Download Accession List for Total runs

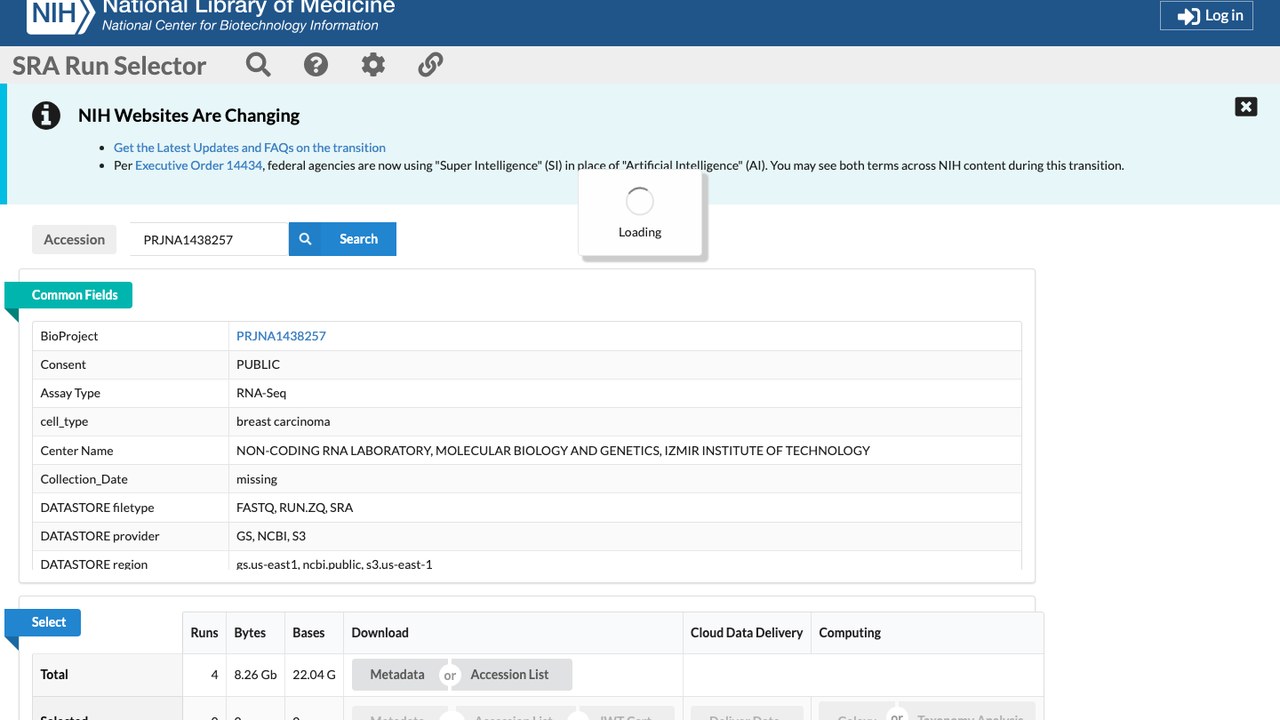[510, 675]
